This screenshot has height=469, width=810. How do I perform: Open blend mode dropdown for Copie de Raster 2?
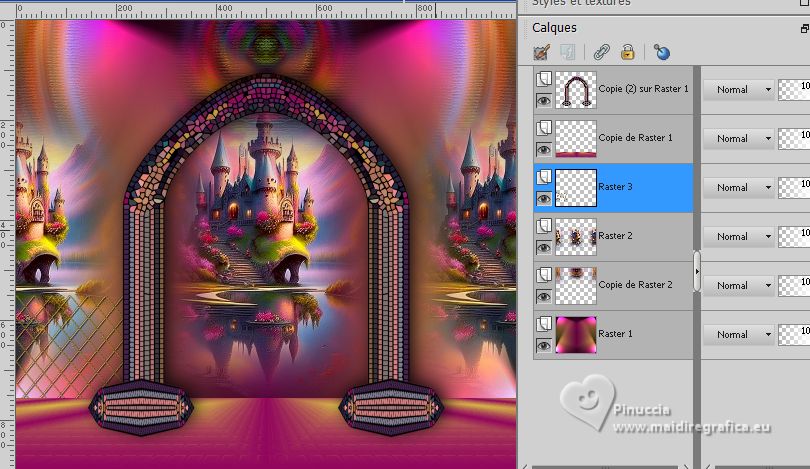coord(739,286)
